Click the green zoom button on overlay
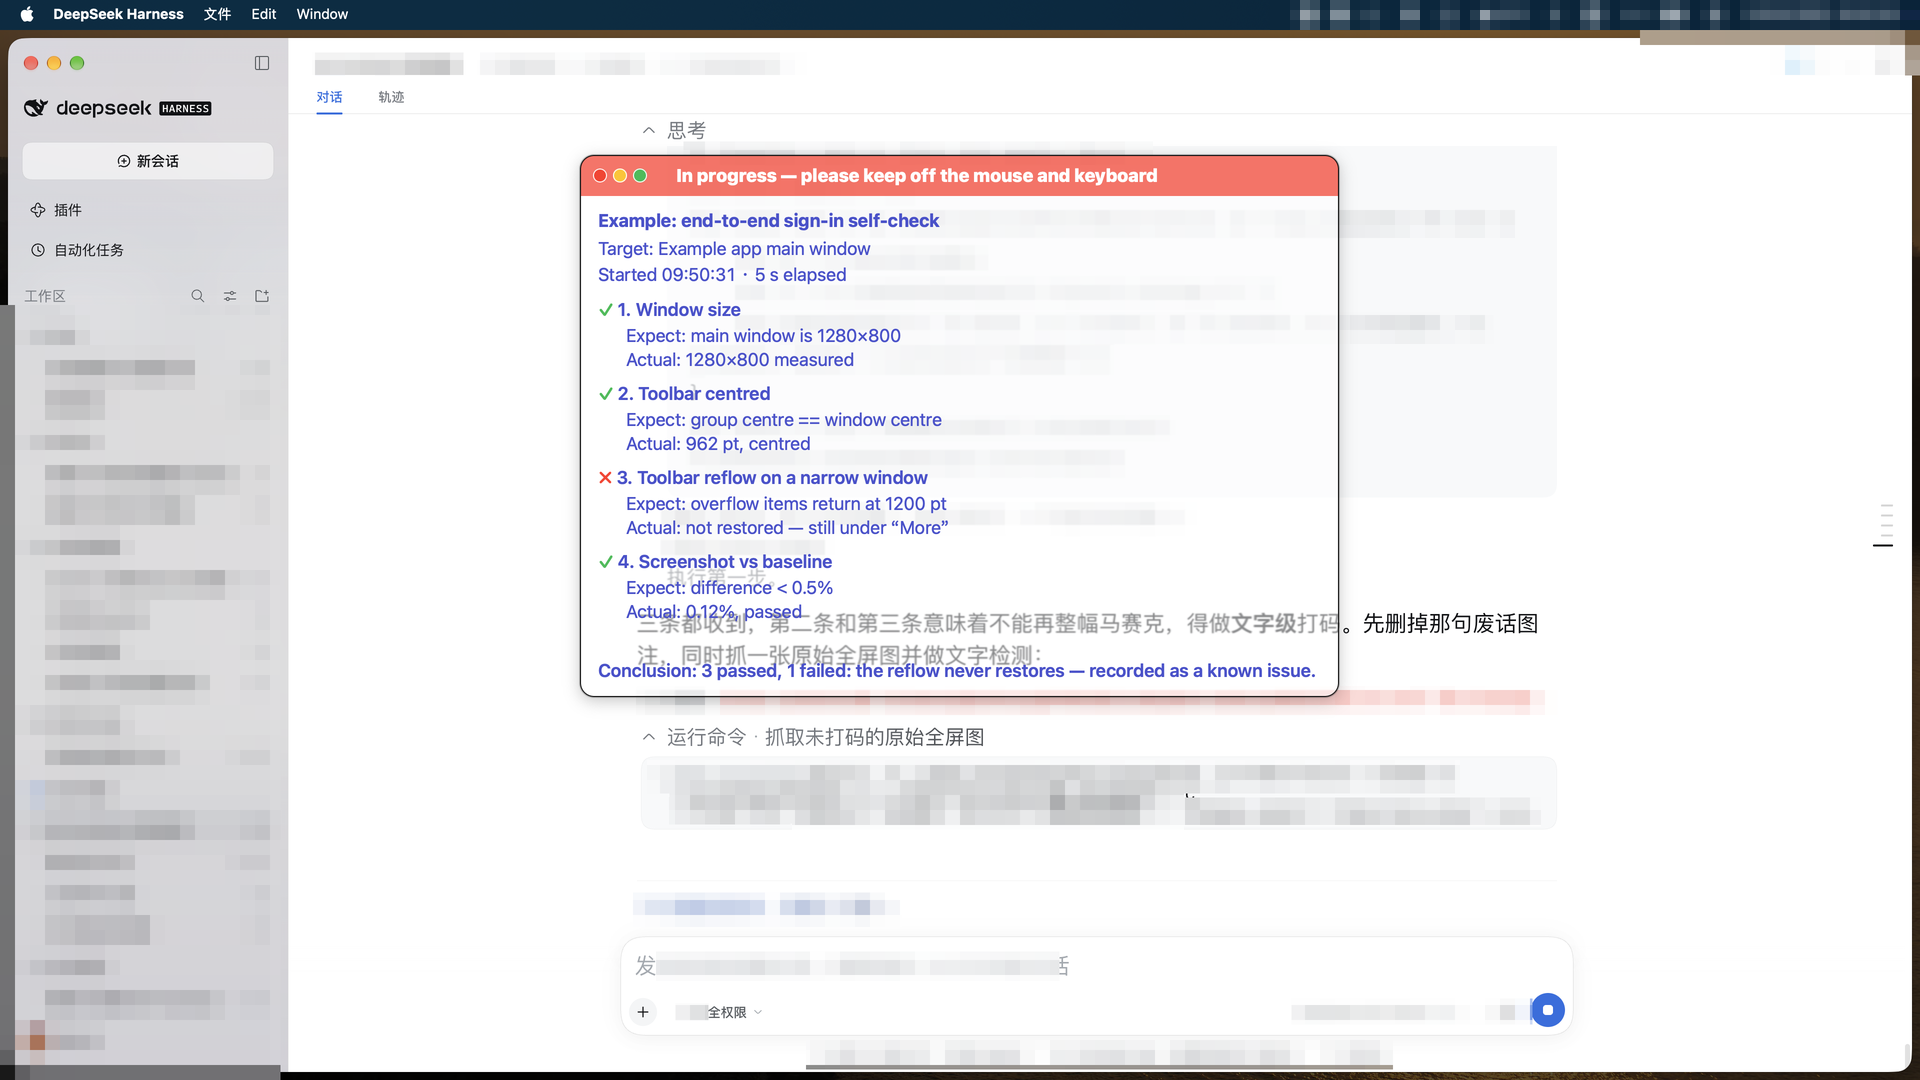The height and width of the screenshot is (1080, 1920). pos(640,176)
